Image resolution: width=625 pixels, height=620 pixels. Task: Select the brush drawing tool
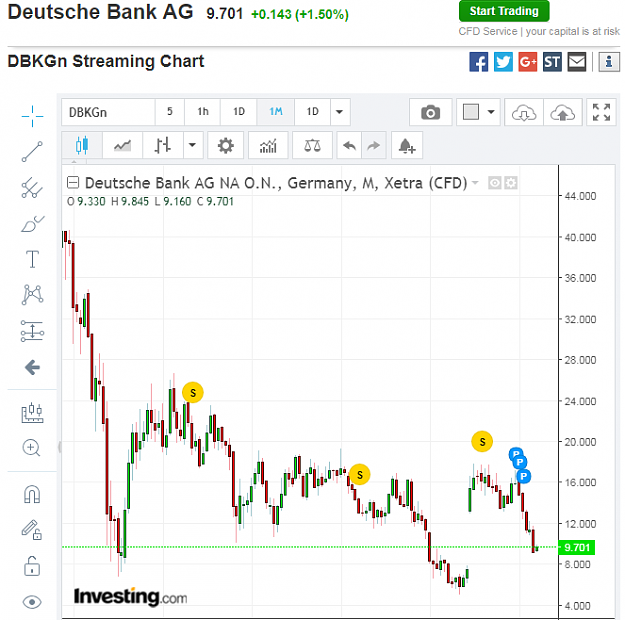click(x=32, y=224)
